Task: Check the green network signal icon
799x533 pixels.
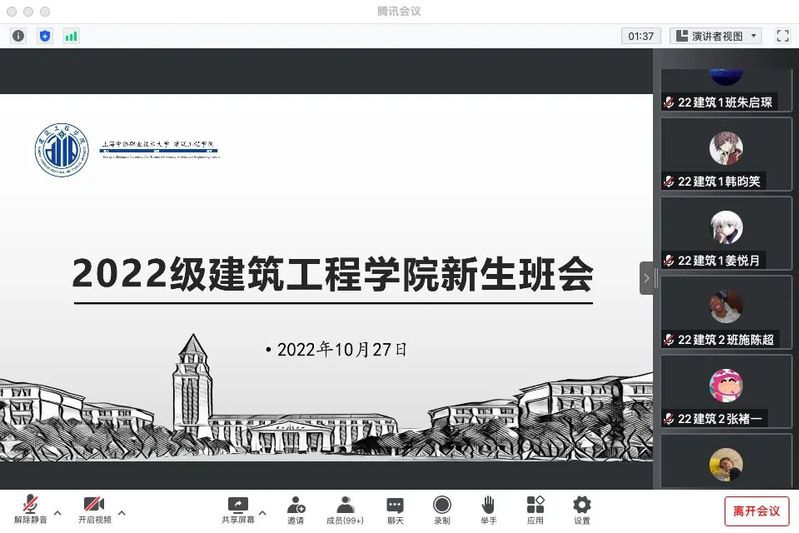Action: [x=71, y=36]
